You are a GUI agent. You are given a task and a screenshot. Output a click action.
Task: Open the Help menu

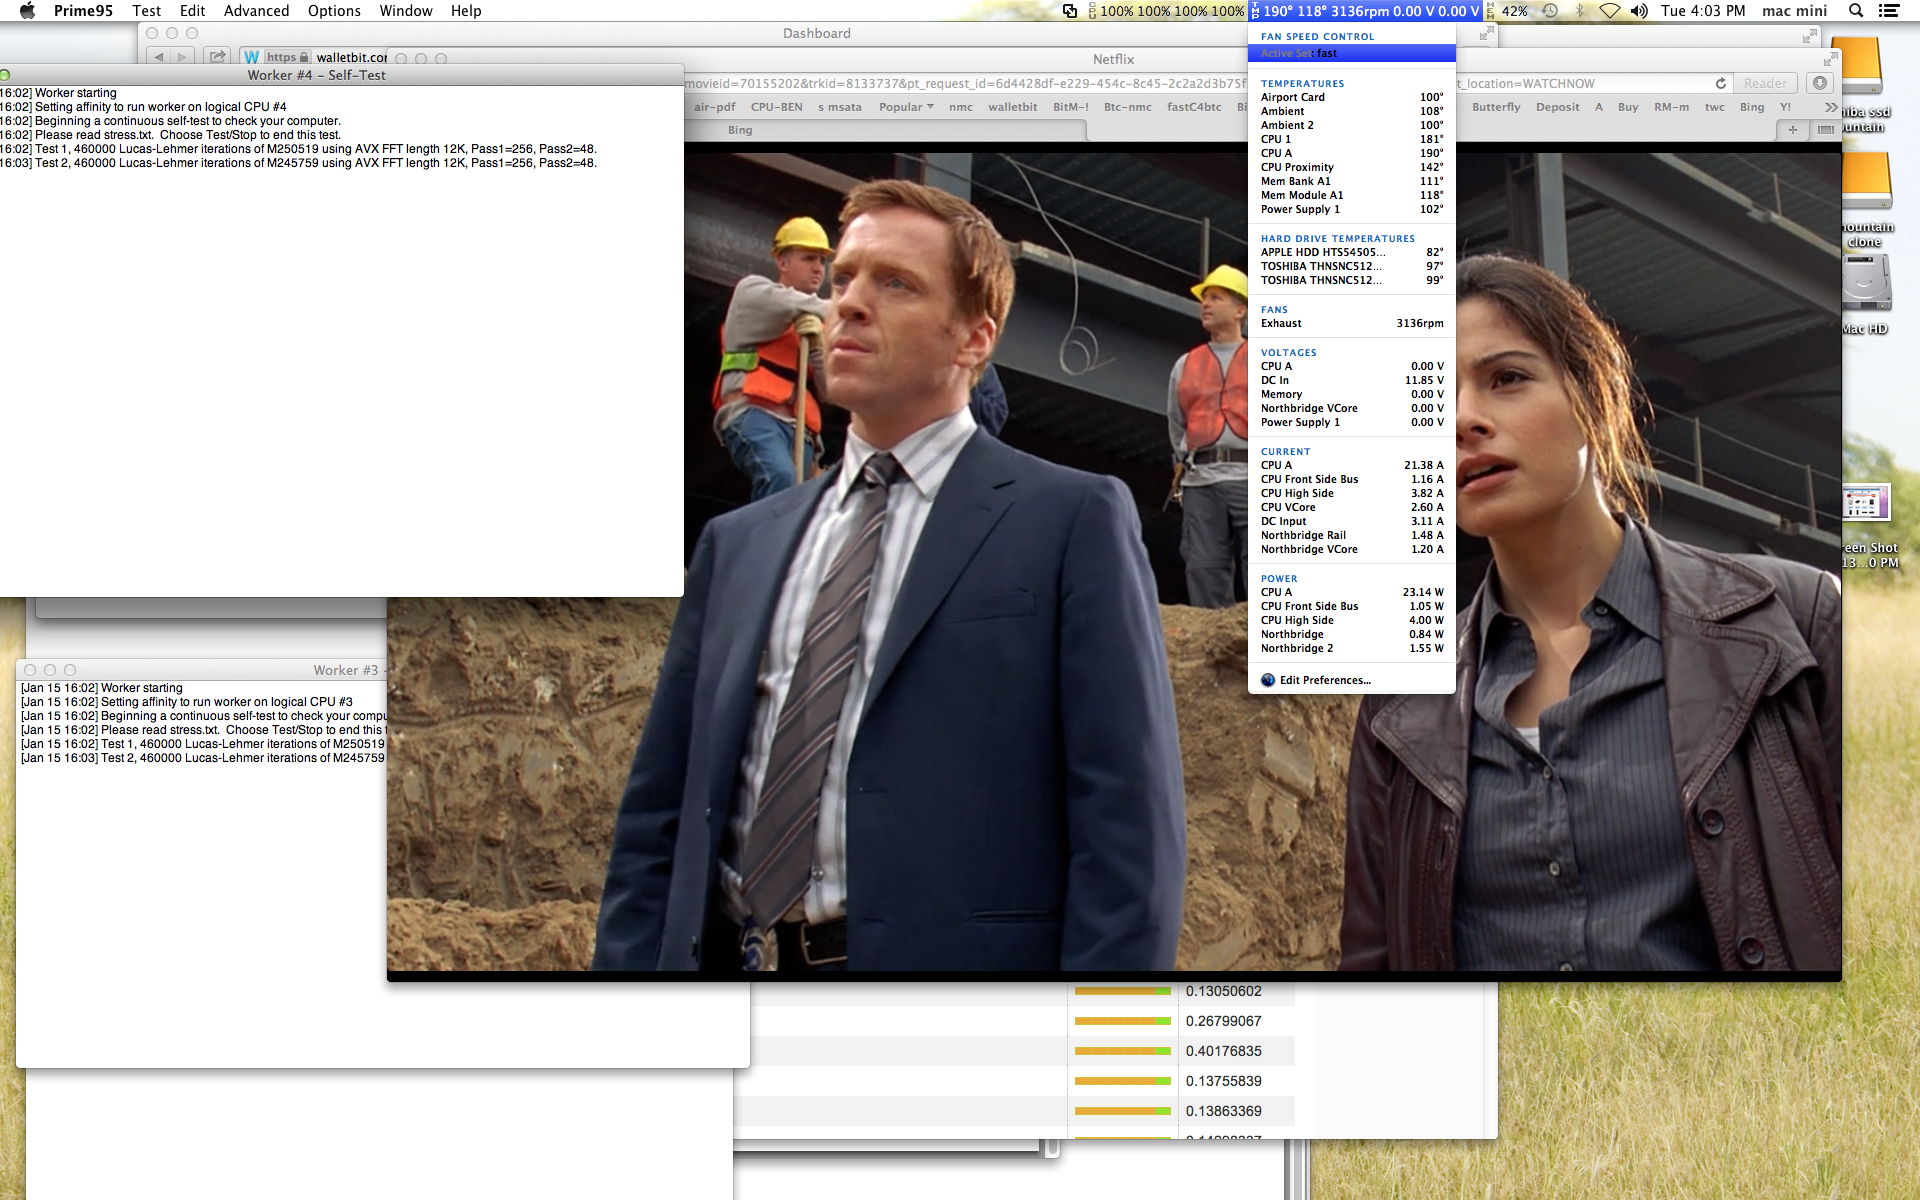pyautogui.click(x=466, y=11)
